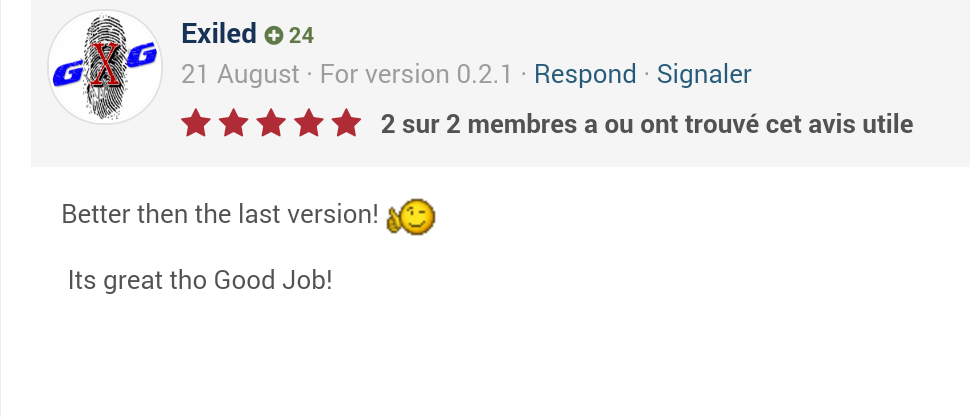Open the Exiled username profile link
This screenshot has width=970, height=417.
pyautogui.click(x=219, y=33)
